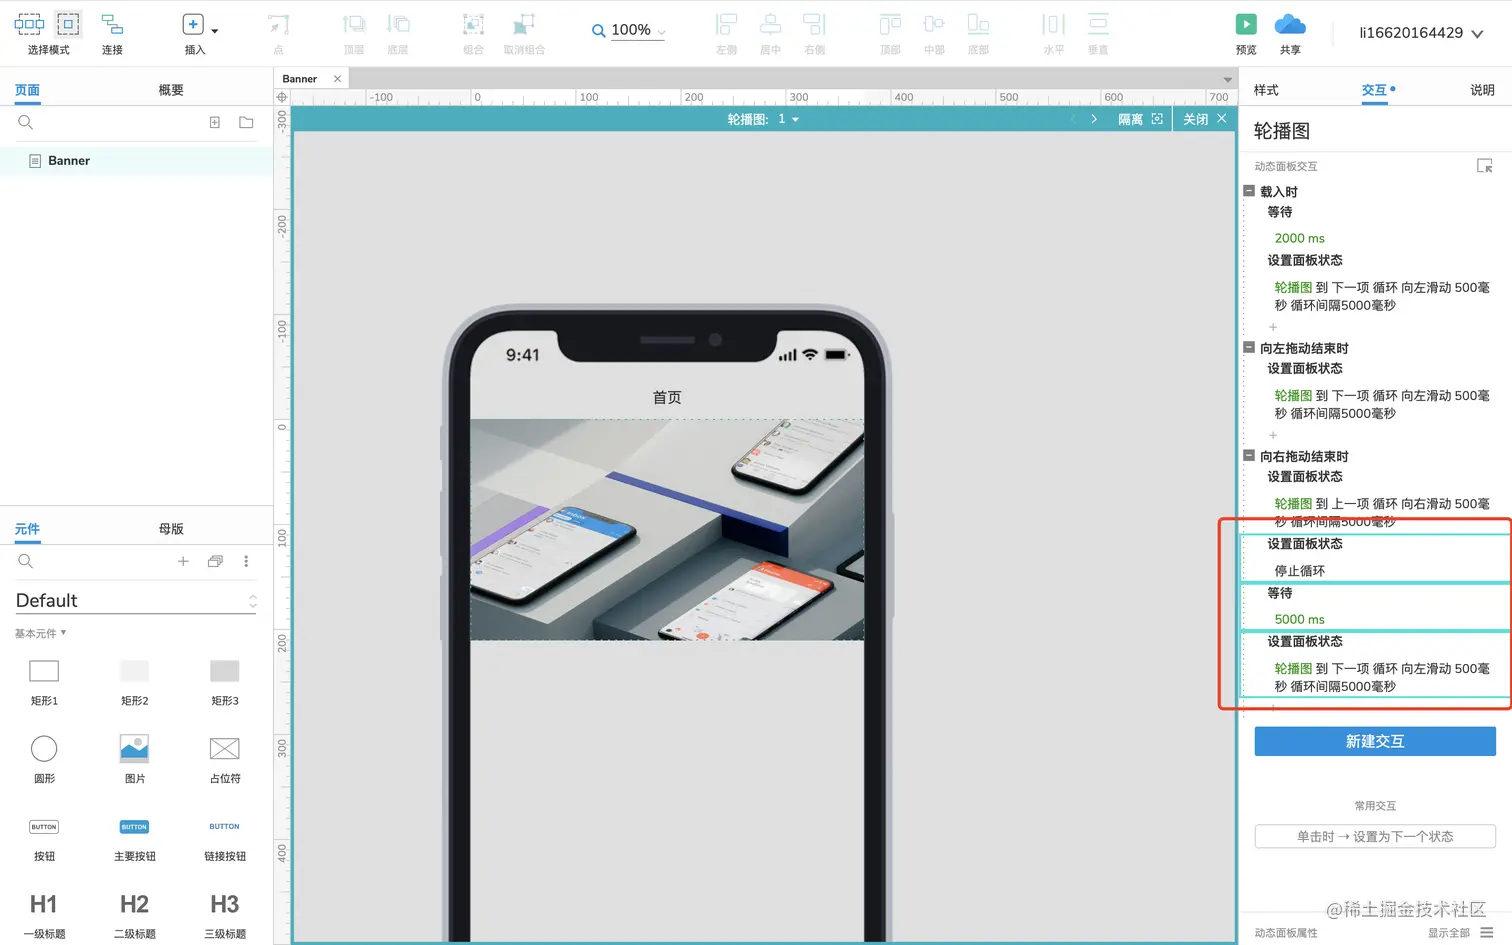1512x945 pixels.
Task: Switch to the 概要 outline tab
Action: pos(171,90)
